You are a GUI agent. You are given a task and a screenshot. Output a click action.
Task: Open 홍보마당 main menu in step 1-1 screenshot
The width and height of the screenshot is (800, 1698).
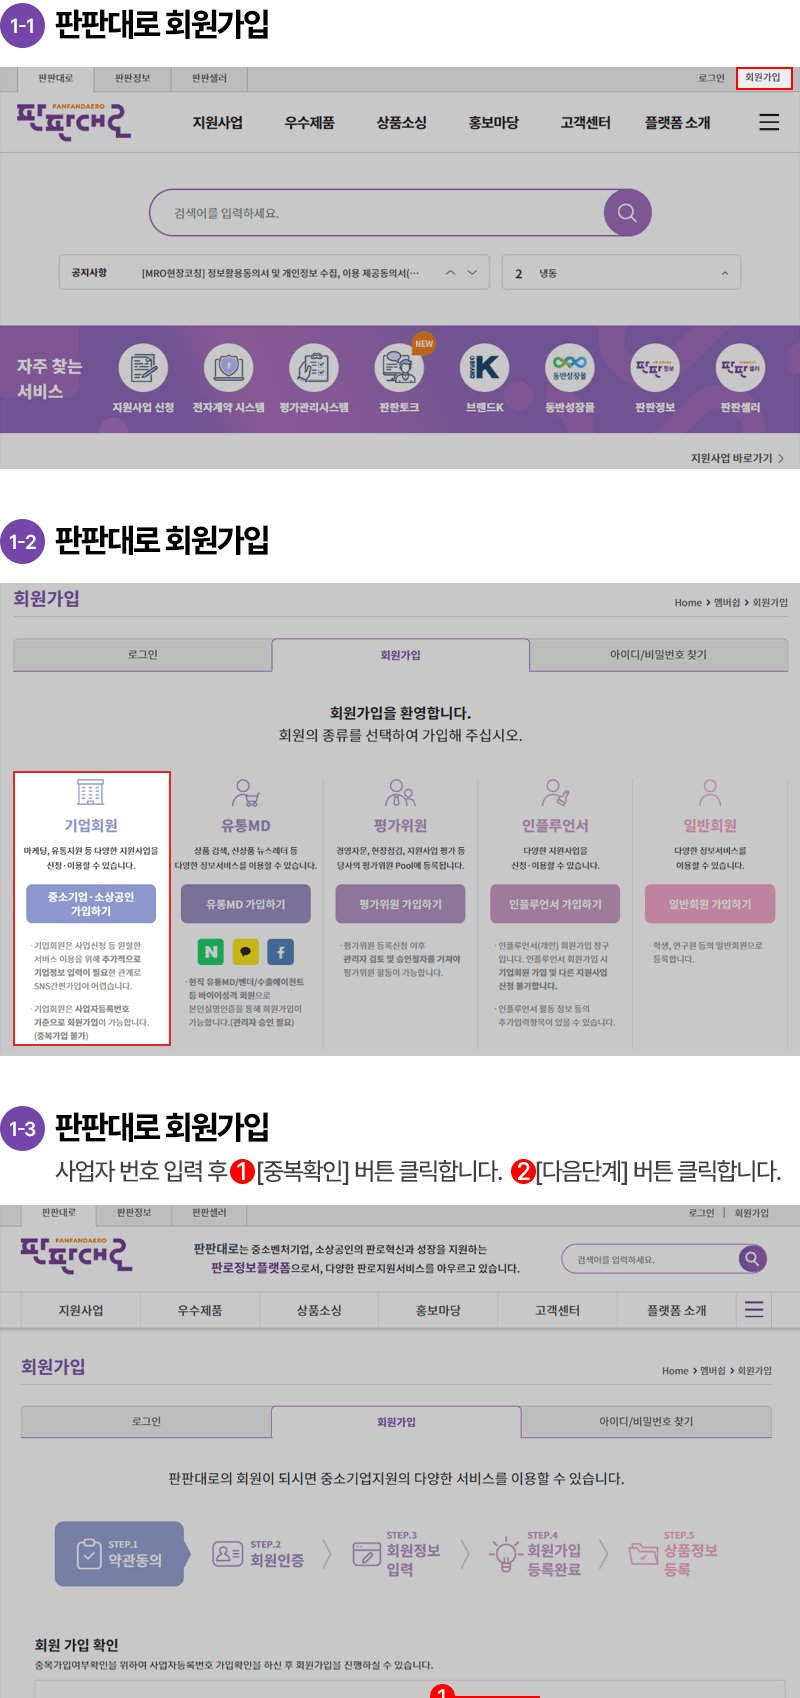[x=494, y=123]
